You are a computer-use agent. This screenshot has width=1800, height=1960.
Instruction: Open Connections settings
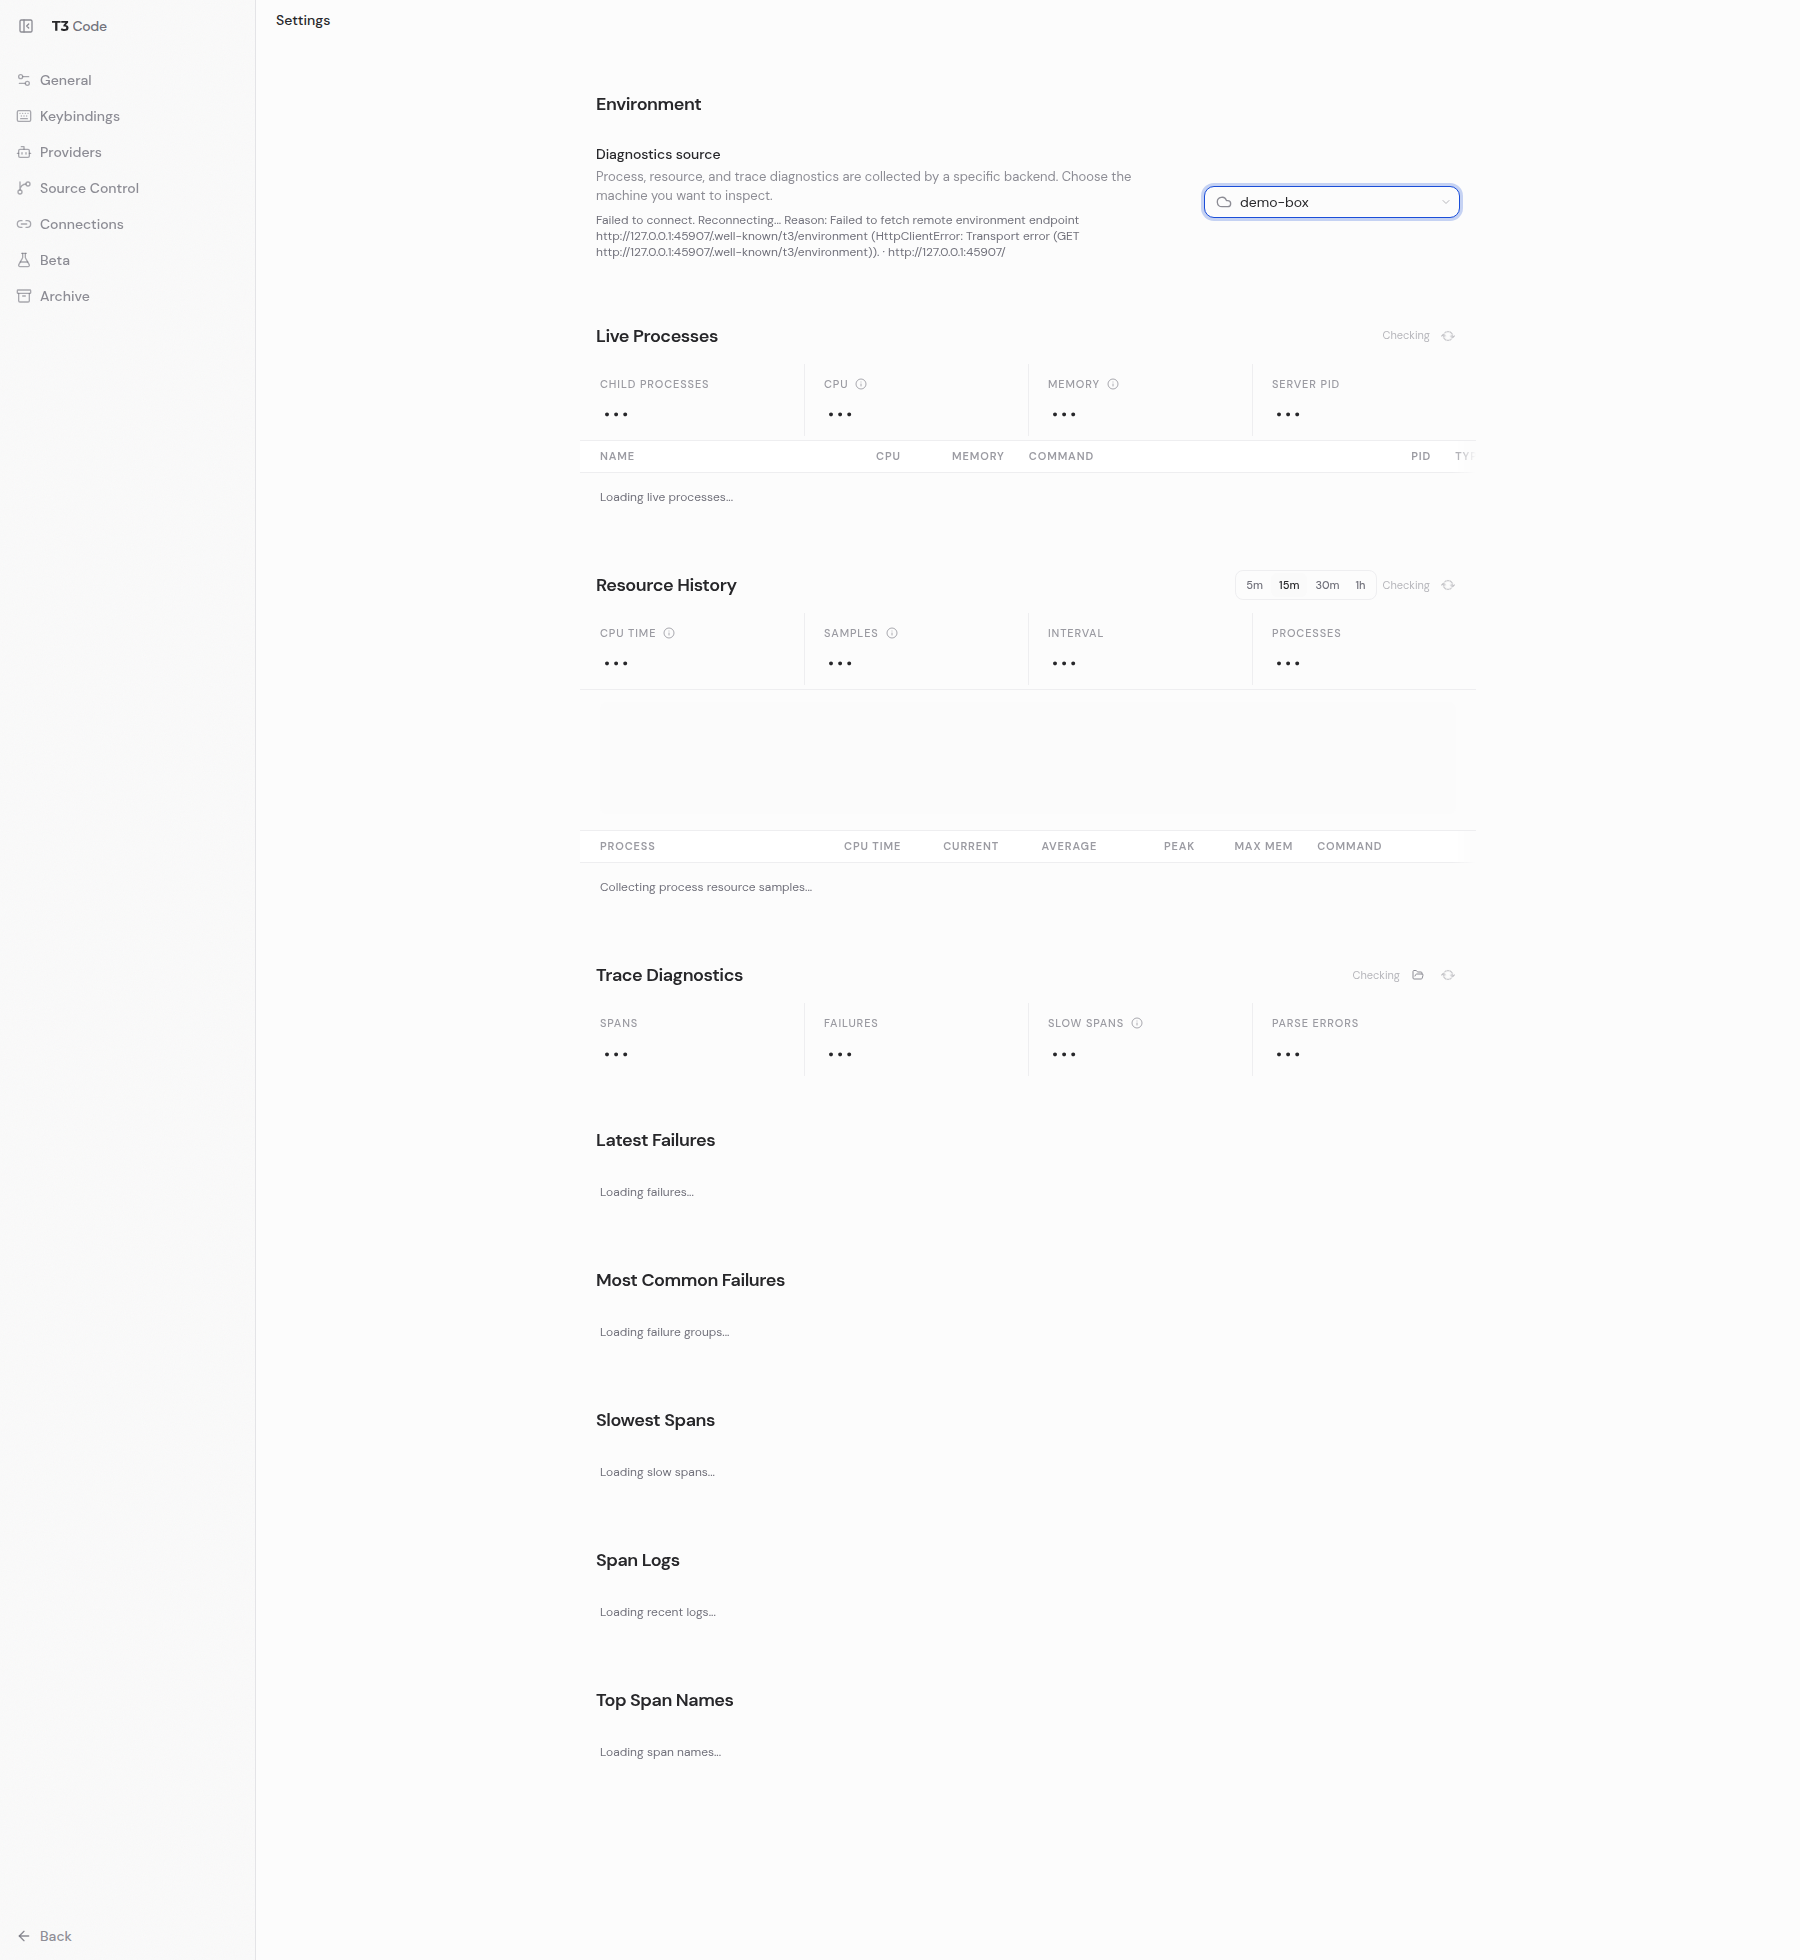pos(127,224)
